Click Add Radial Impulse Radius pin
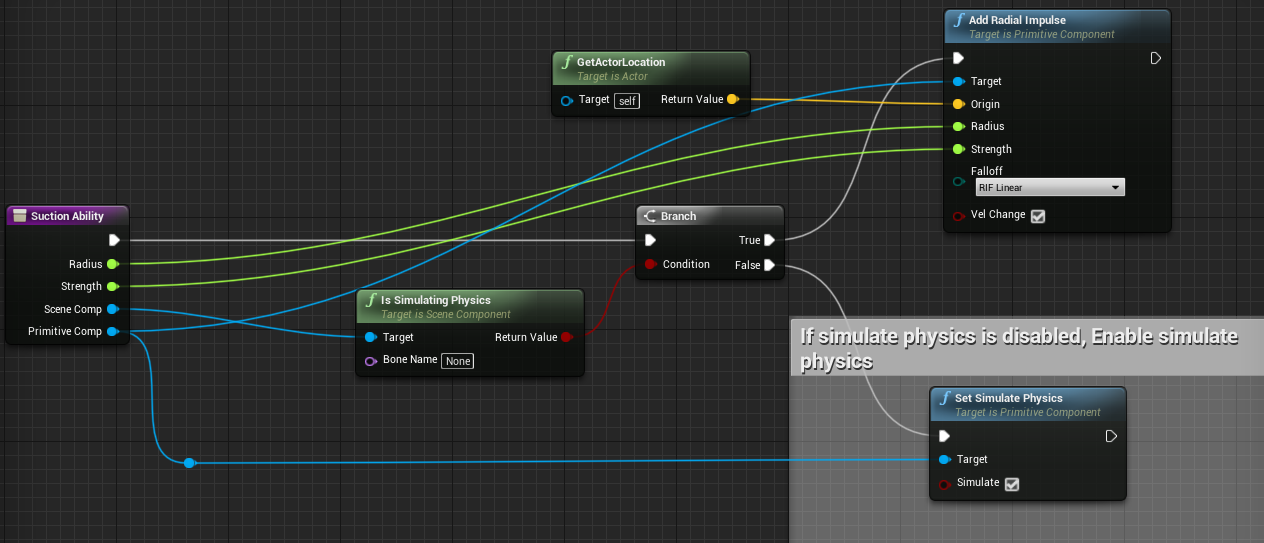This screenshot has width=1264, height=543. tap(958, 126)
